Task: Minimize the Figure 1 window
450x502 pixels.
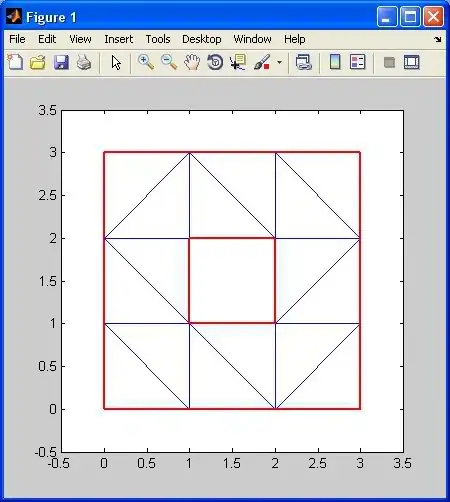Action: tap(387, 16)
